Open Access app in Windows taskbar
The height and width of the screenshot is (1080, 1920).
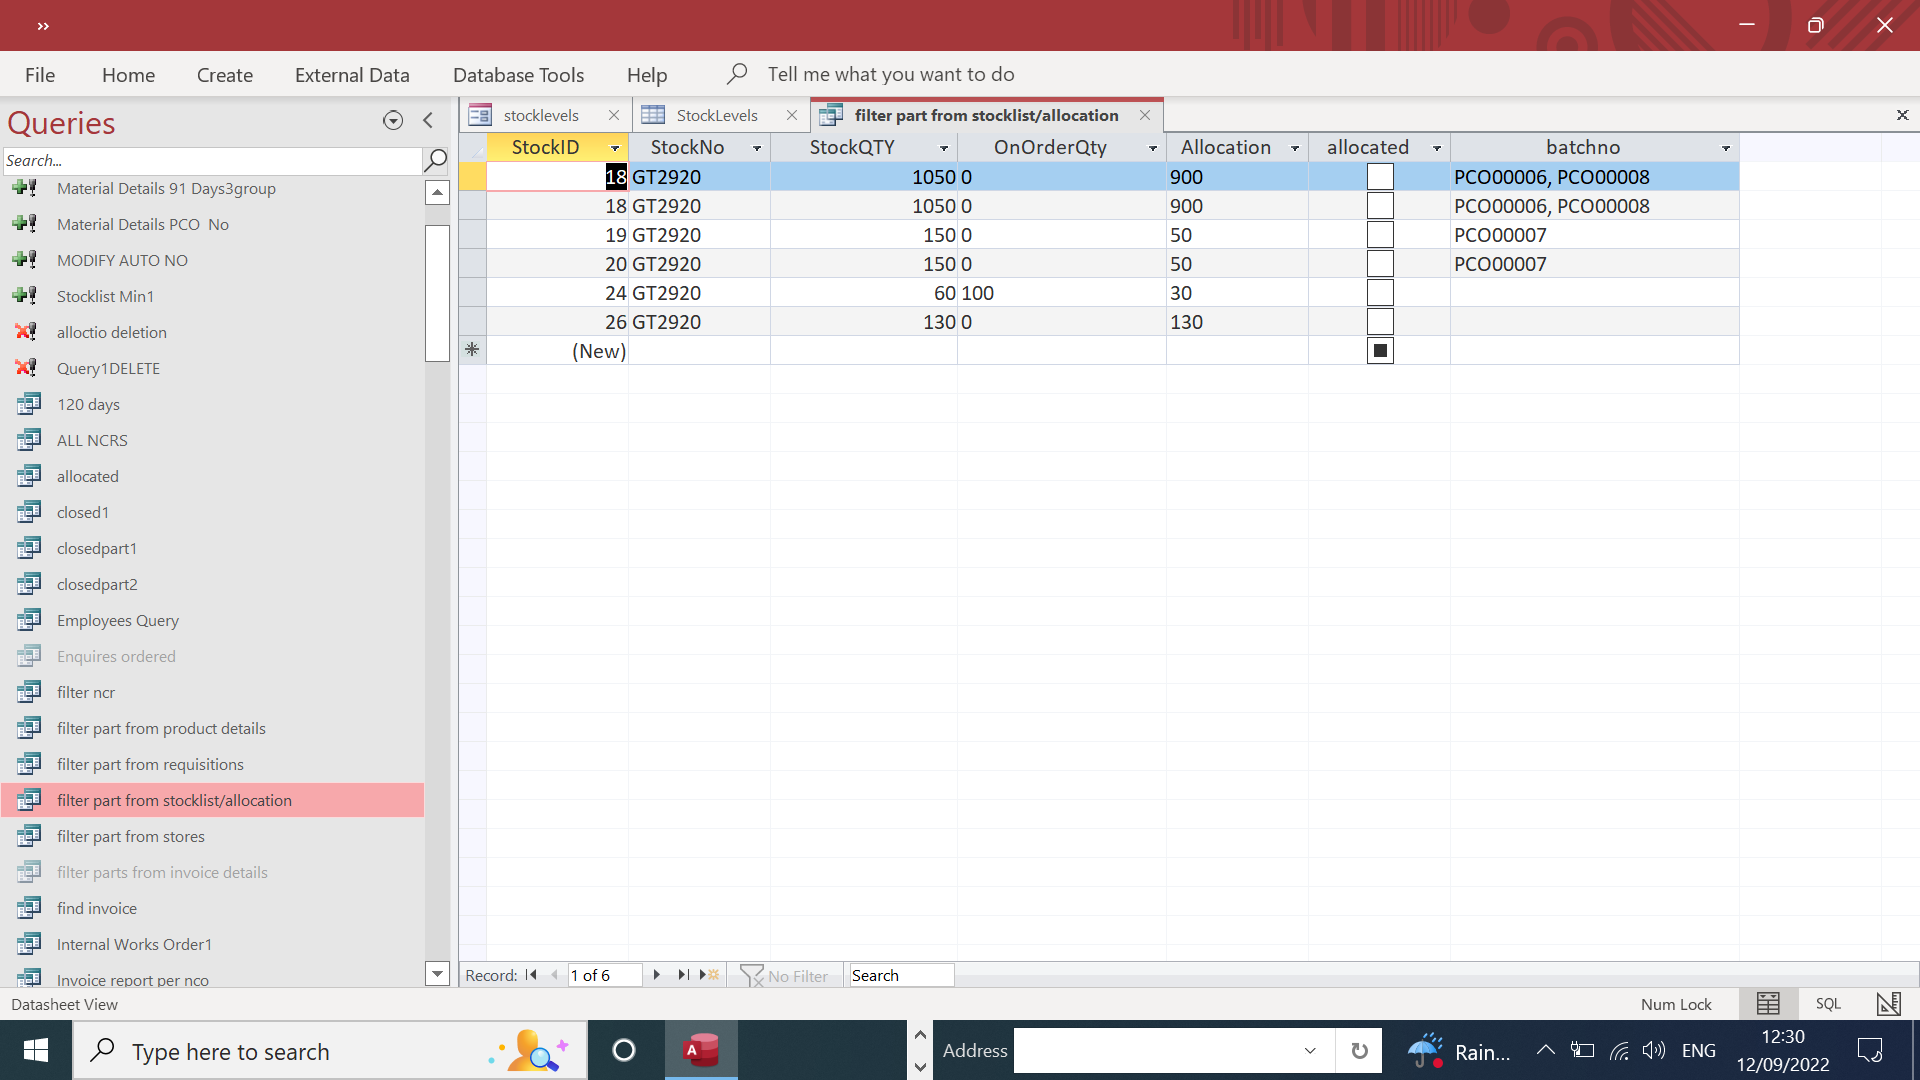(x=701, y=1050)
